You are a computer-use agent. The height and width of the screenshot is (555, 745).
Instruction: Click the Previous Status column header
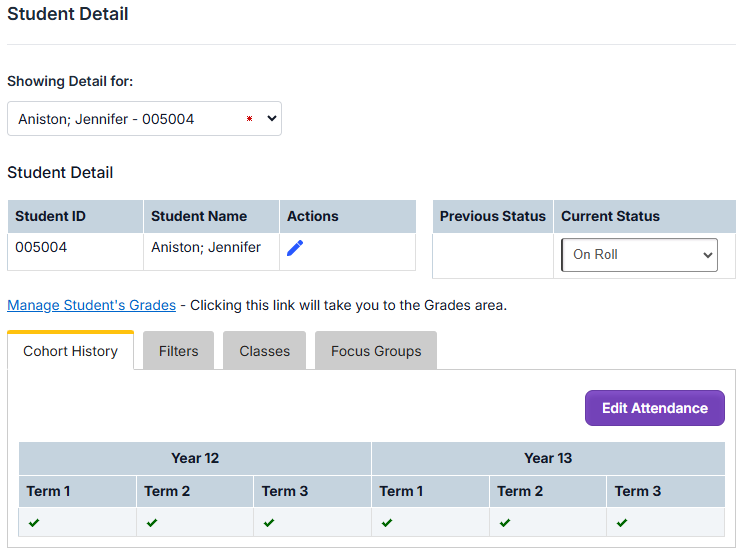point(493,216)
